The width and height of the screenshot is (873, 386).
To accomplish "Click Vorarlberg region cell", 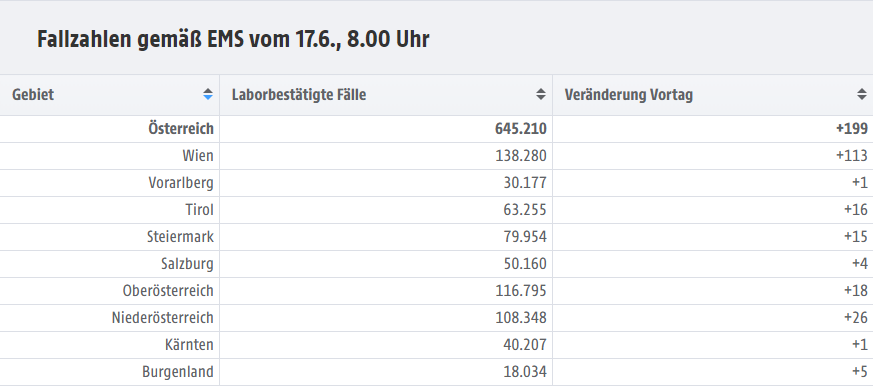I will (x=110, y=183).
